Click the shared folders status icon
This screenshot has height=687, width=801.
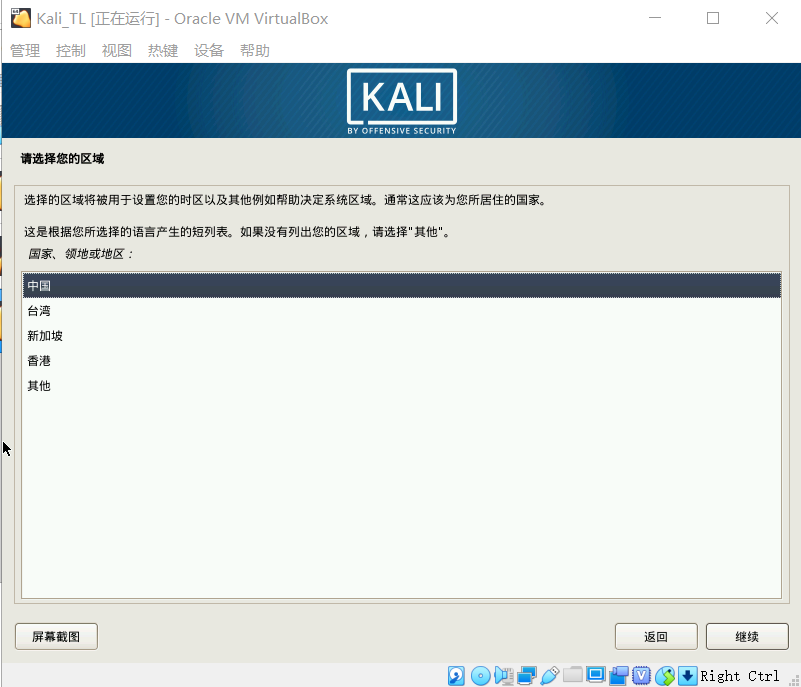[573, 675]
